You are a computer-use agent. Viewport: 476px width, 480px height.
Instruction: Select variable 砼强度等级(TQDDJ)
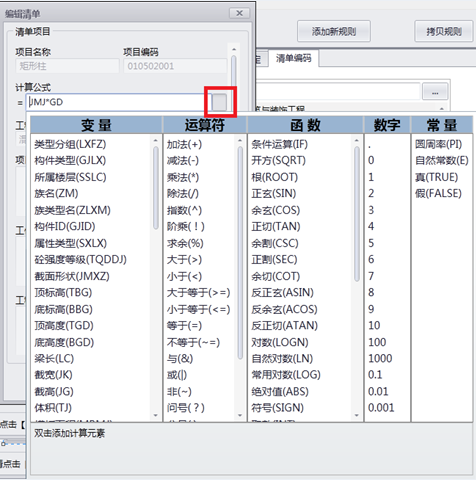coord(80,260)
